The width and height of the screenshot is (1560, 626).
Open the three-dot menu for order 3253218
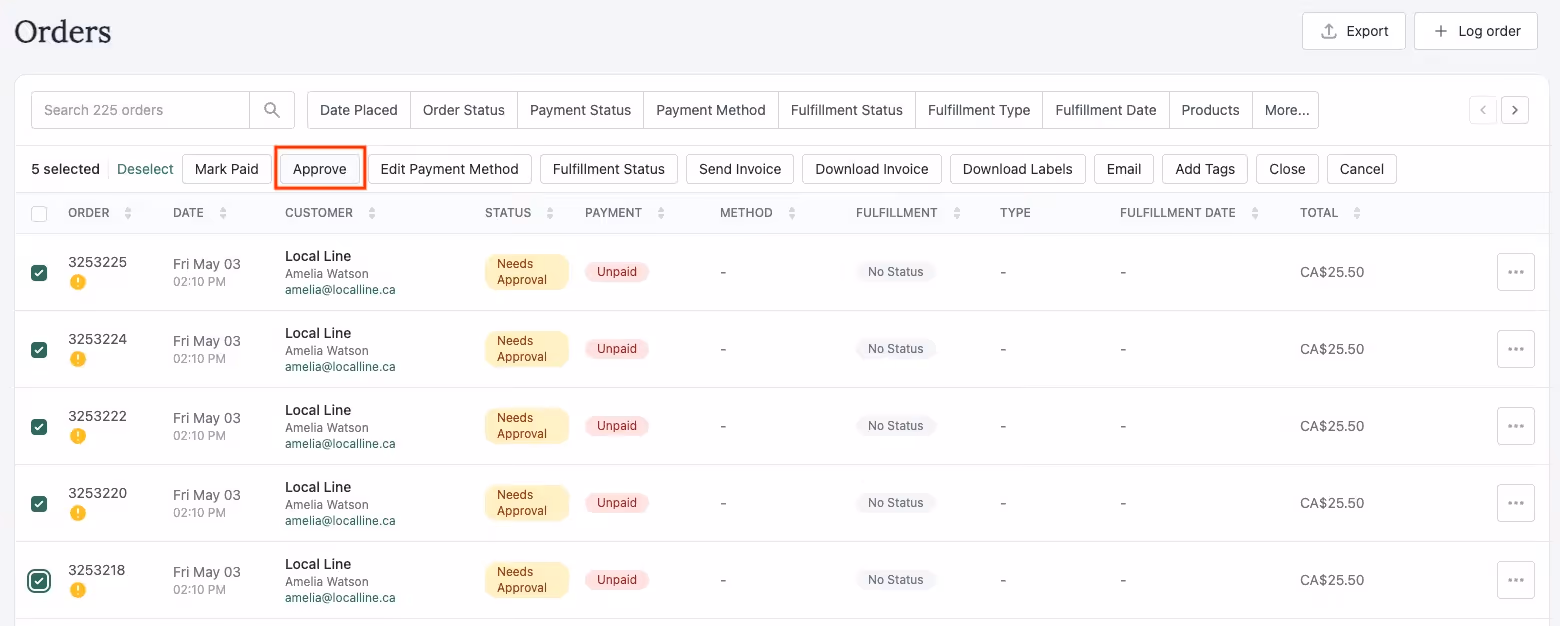[x=1516, y=580]
